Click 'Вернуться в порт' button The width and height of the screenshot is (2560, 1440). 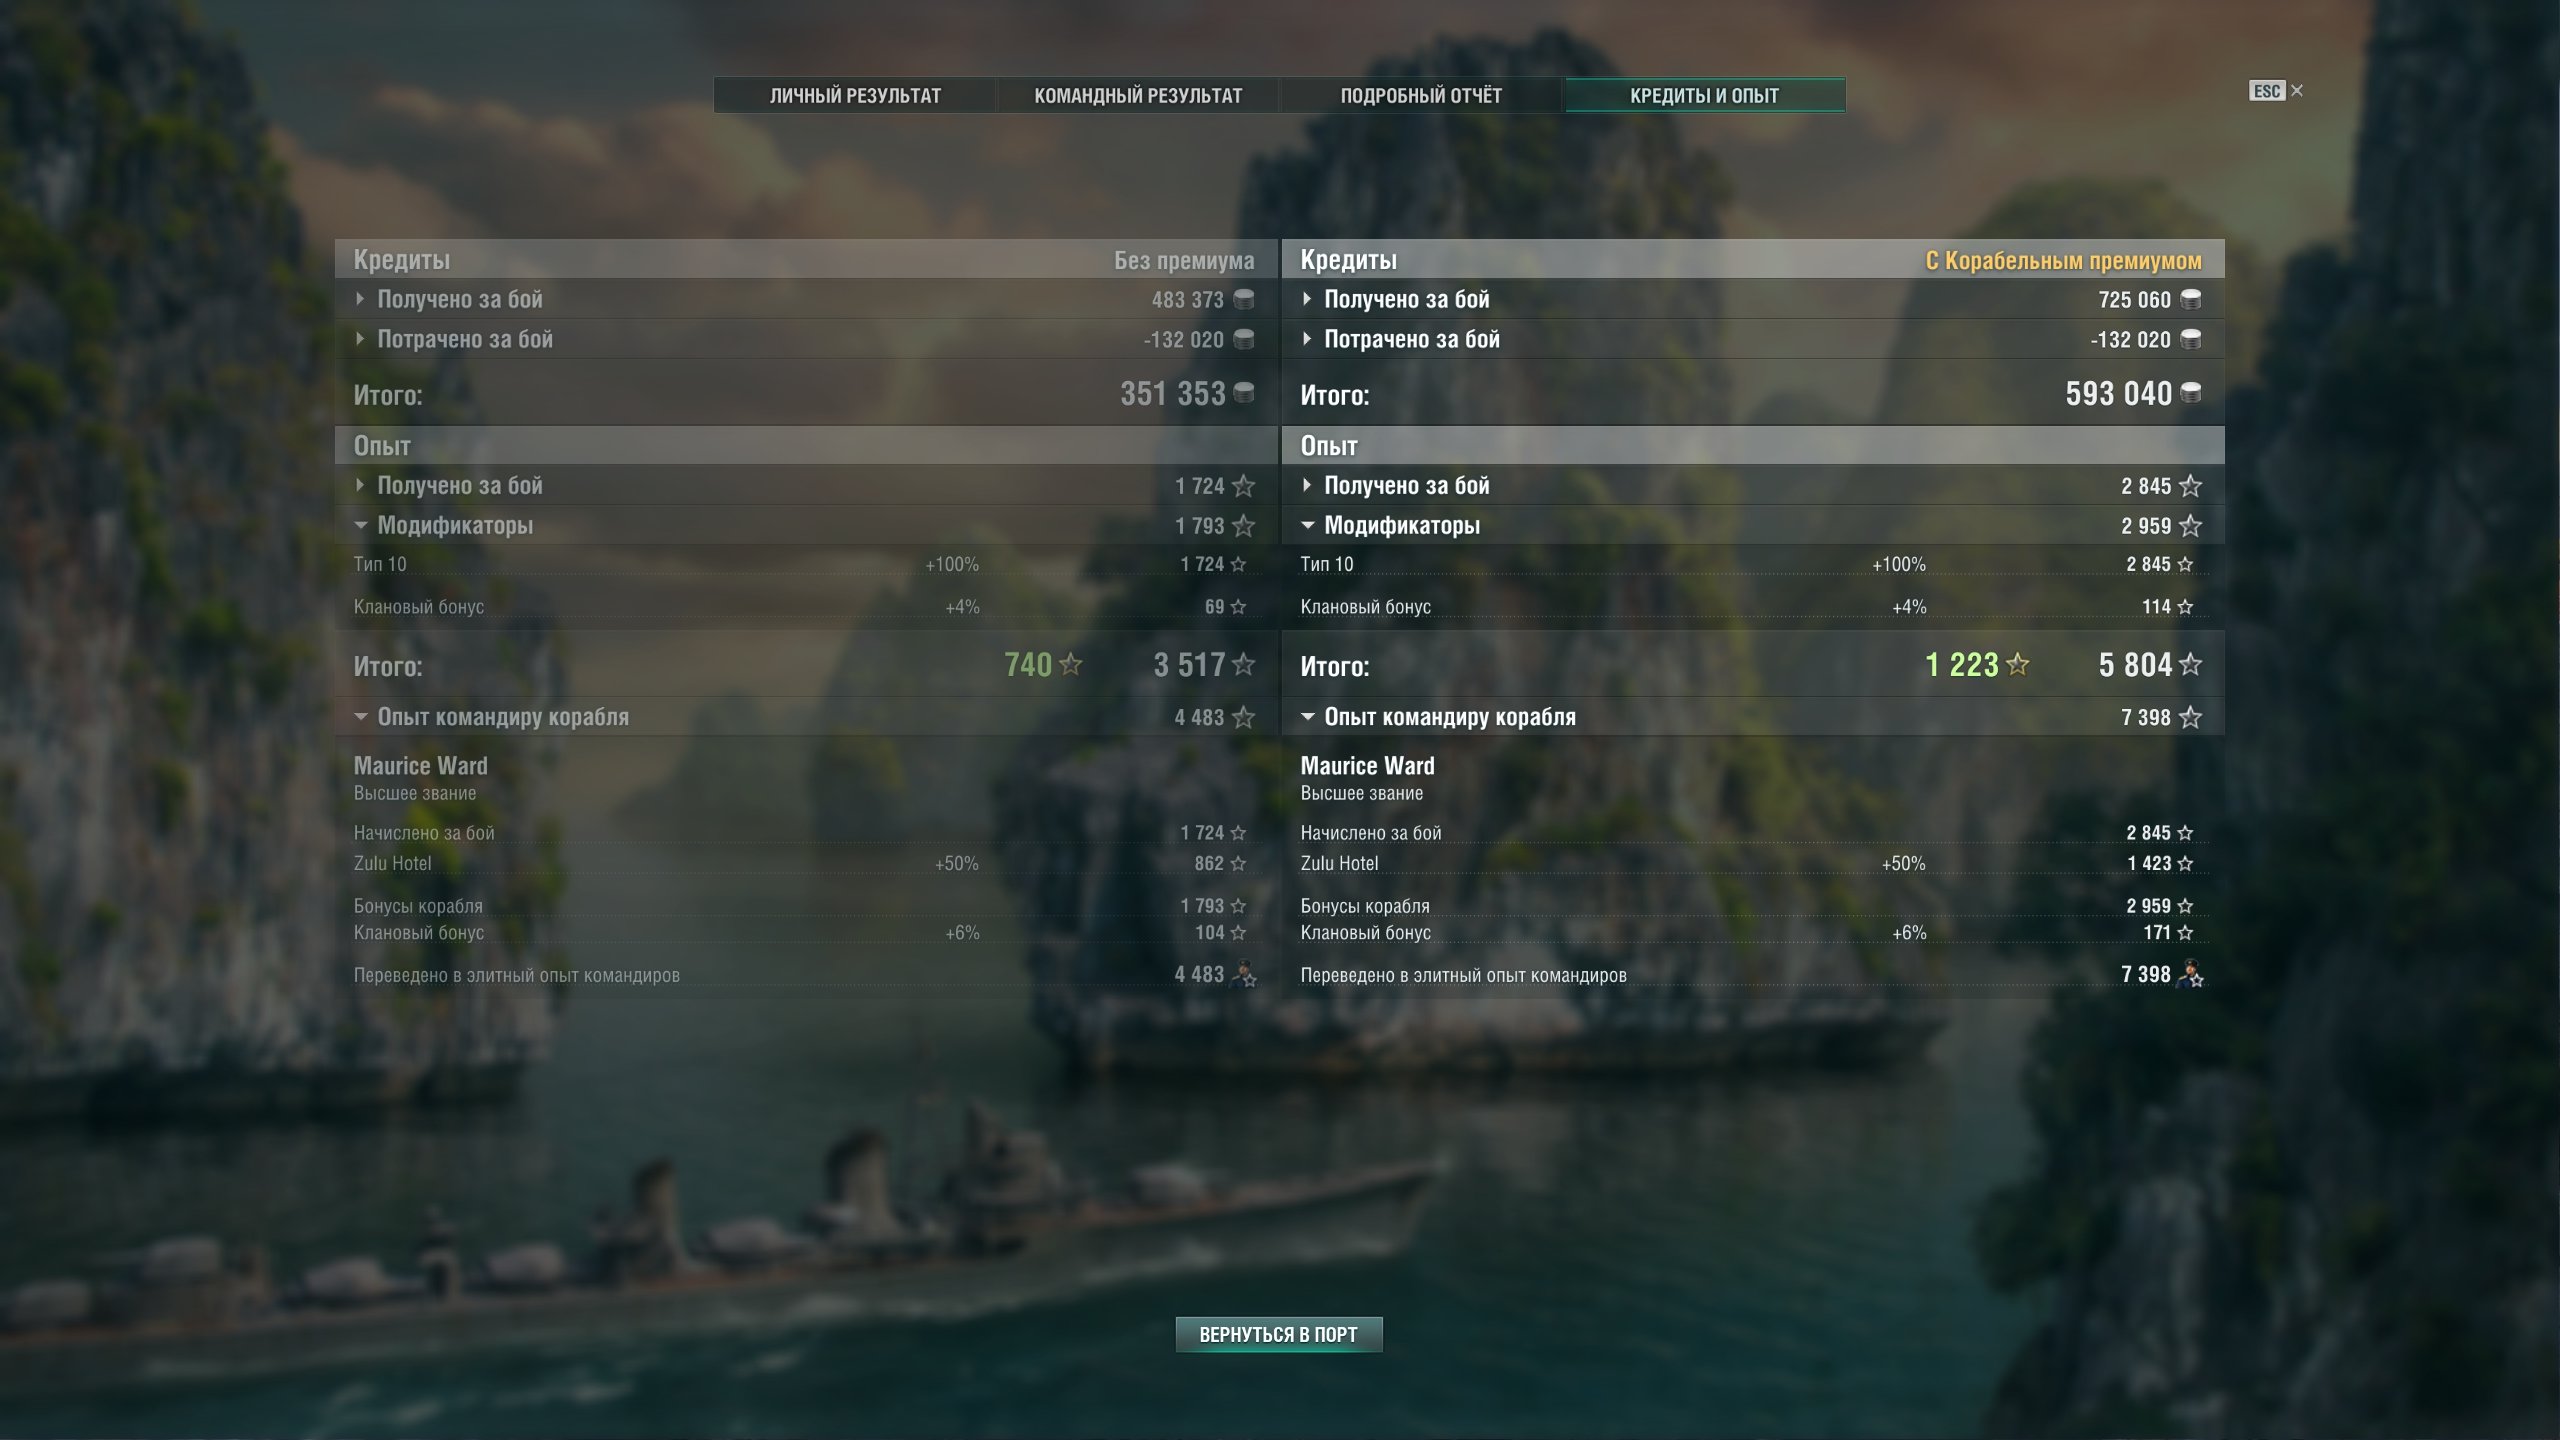1279,1334
